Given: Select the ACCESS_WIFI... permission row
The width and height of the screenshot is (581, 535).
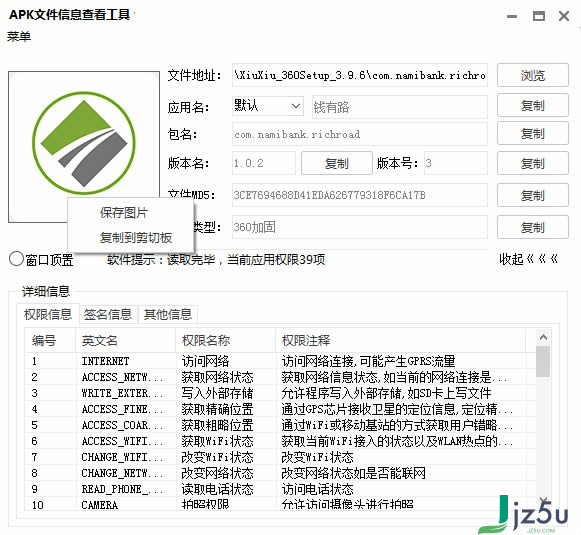Looking at the screenshot, I should click(280, 441).
